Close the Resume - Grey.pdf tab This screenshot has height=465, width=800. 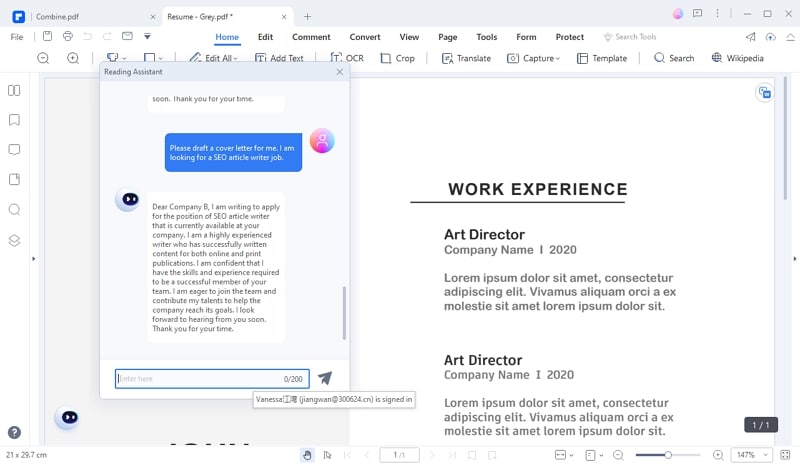click(284, 17)
